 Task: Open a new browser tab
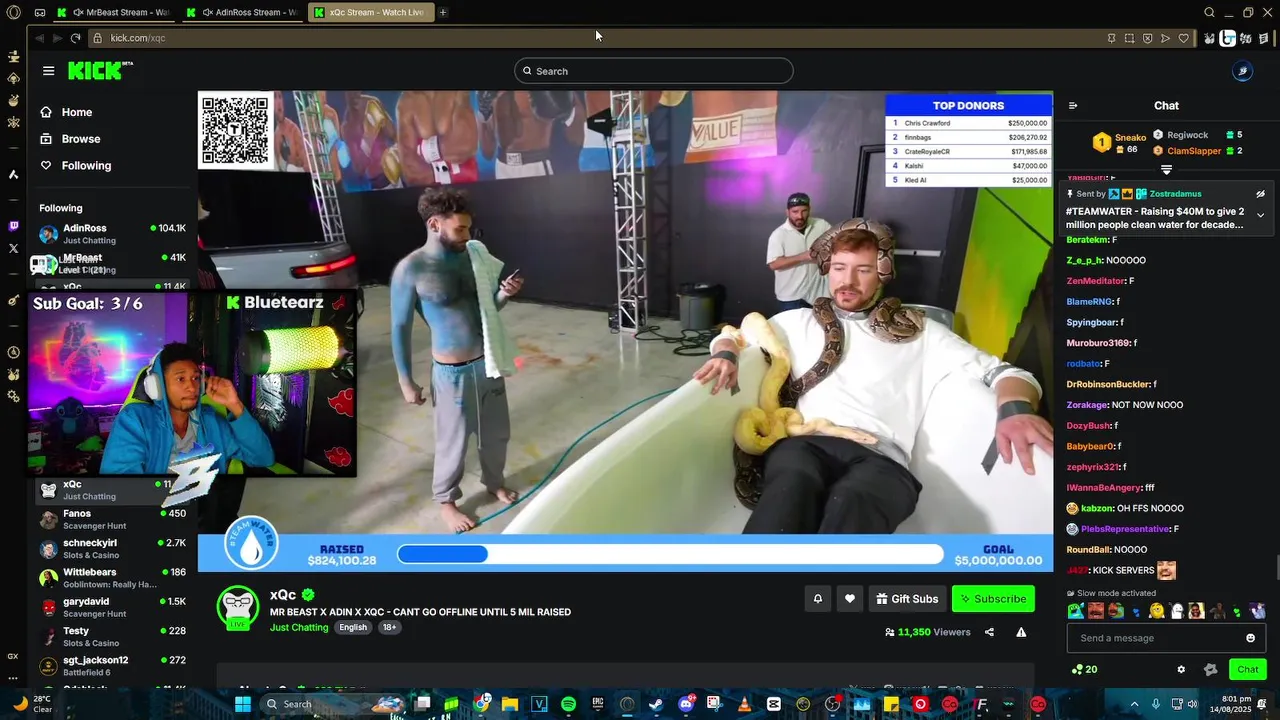point(443,12)
